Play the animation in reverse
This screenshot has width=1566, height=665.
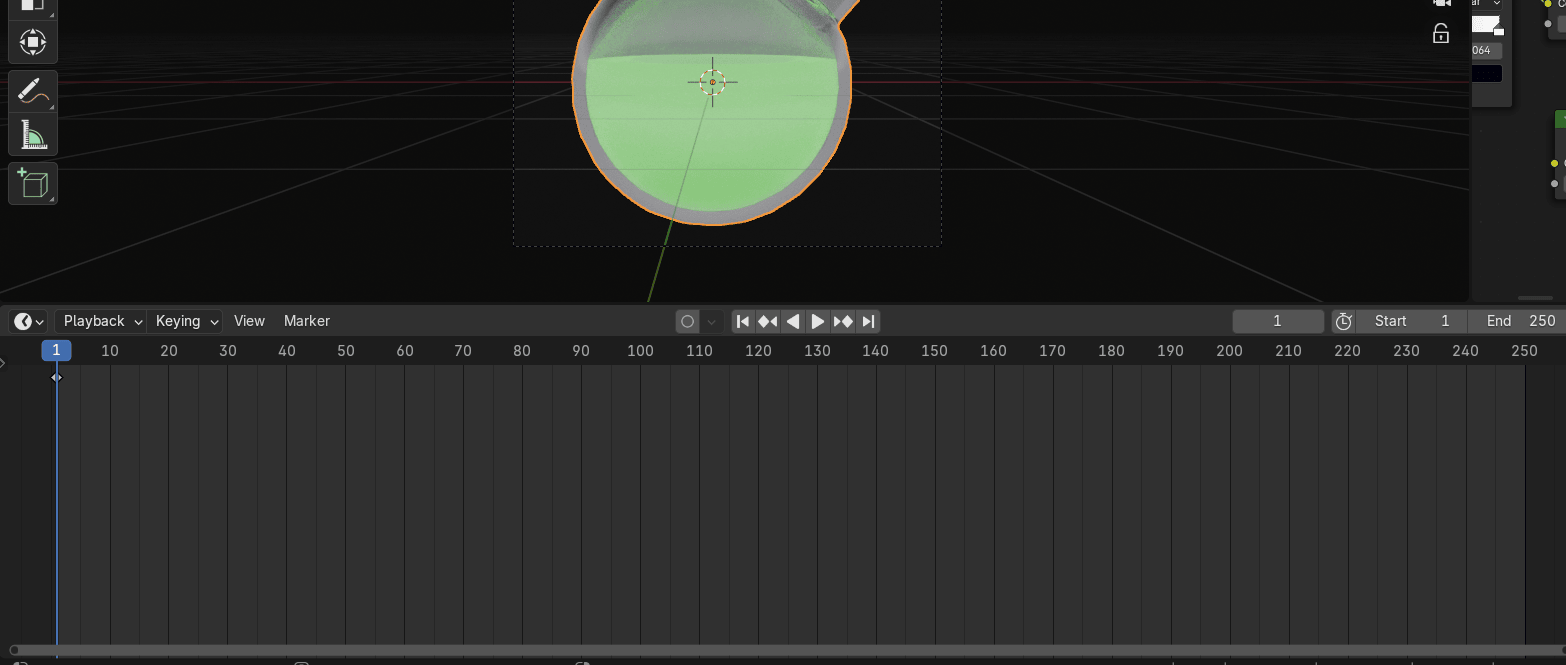[x=793, y=321]
